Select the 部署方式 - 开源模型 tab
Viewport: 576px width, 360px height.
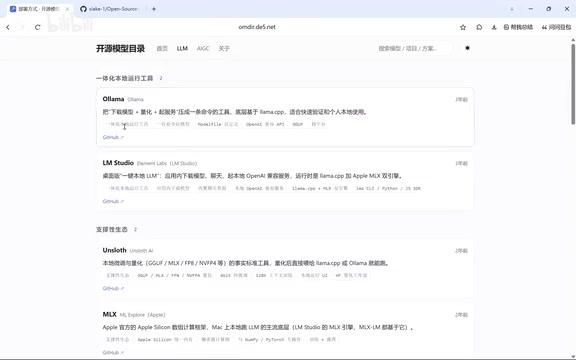pyautogui.click(x=38, y=9)
